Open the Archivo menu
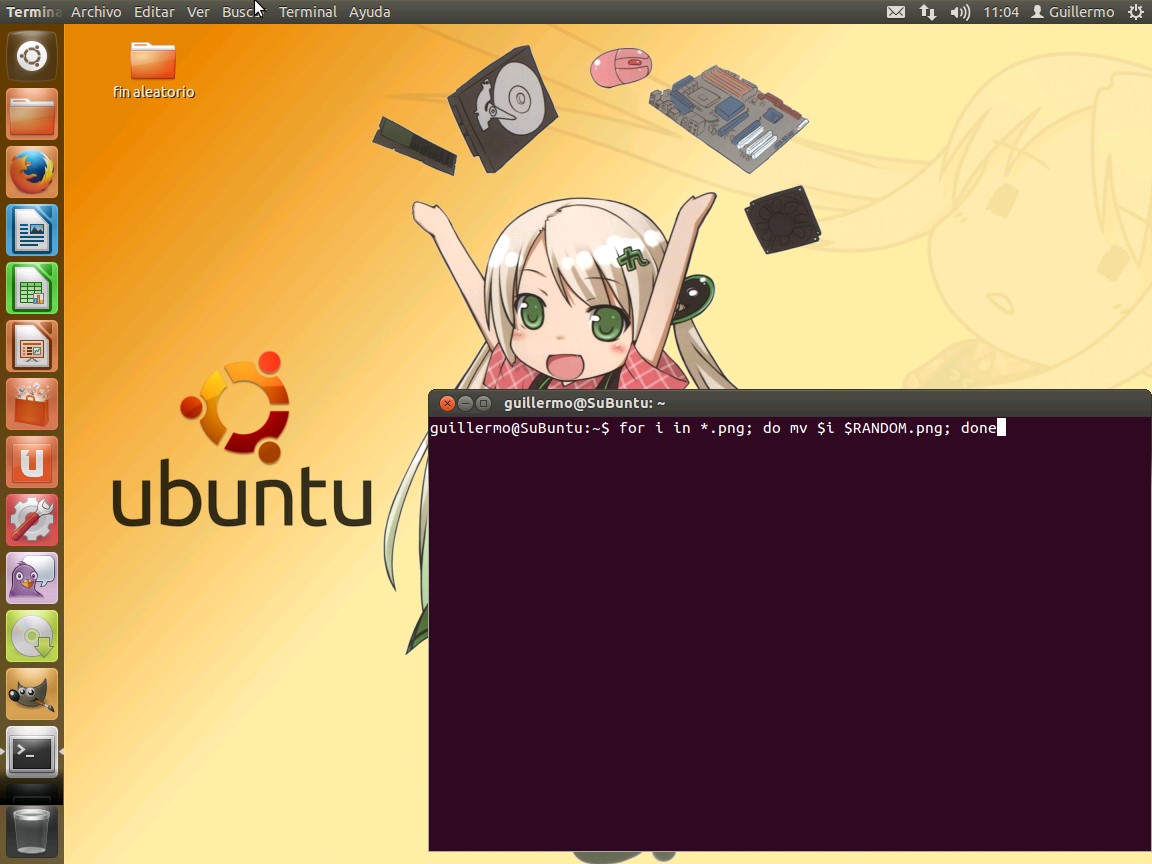This screenshot has width=1152, height=864. pos(96,12)
